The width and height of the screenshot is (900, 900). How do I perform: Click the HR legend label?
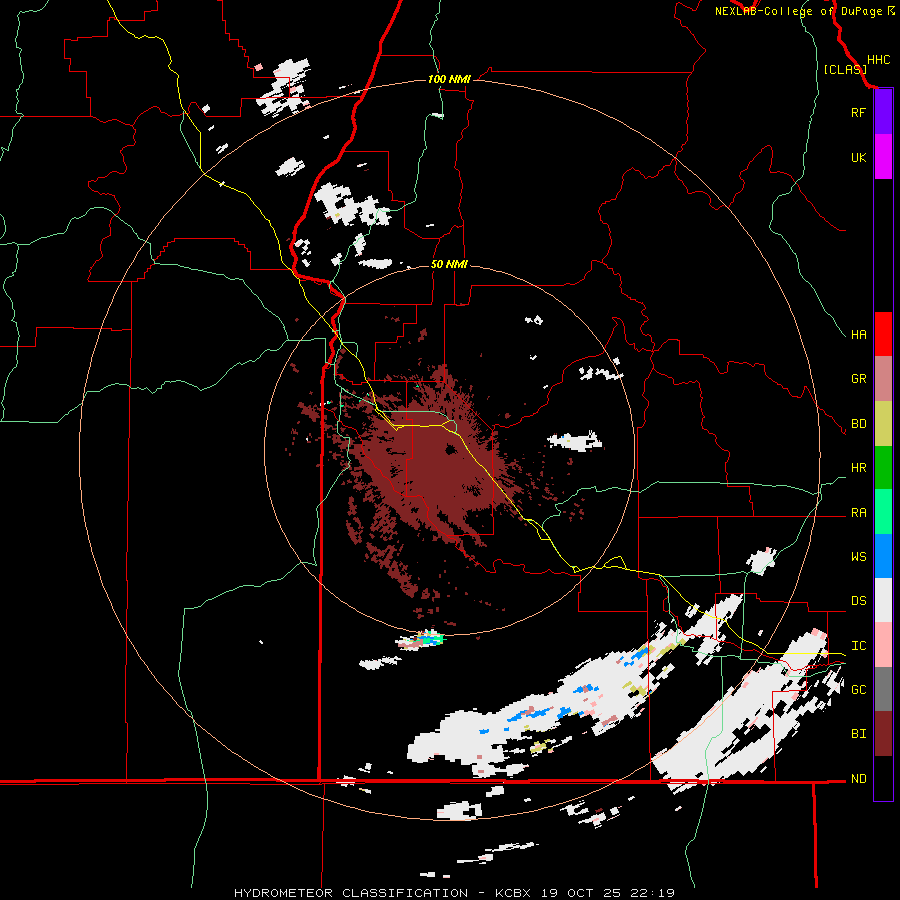(858, 468)
